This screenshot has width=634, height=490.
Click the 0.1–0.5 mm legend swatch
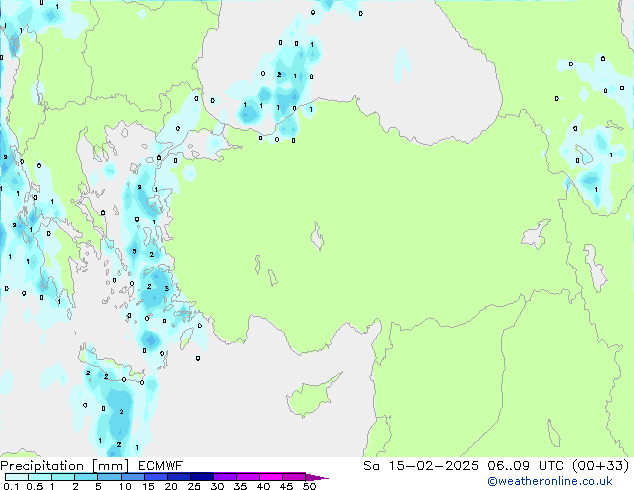pos(17,477)
